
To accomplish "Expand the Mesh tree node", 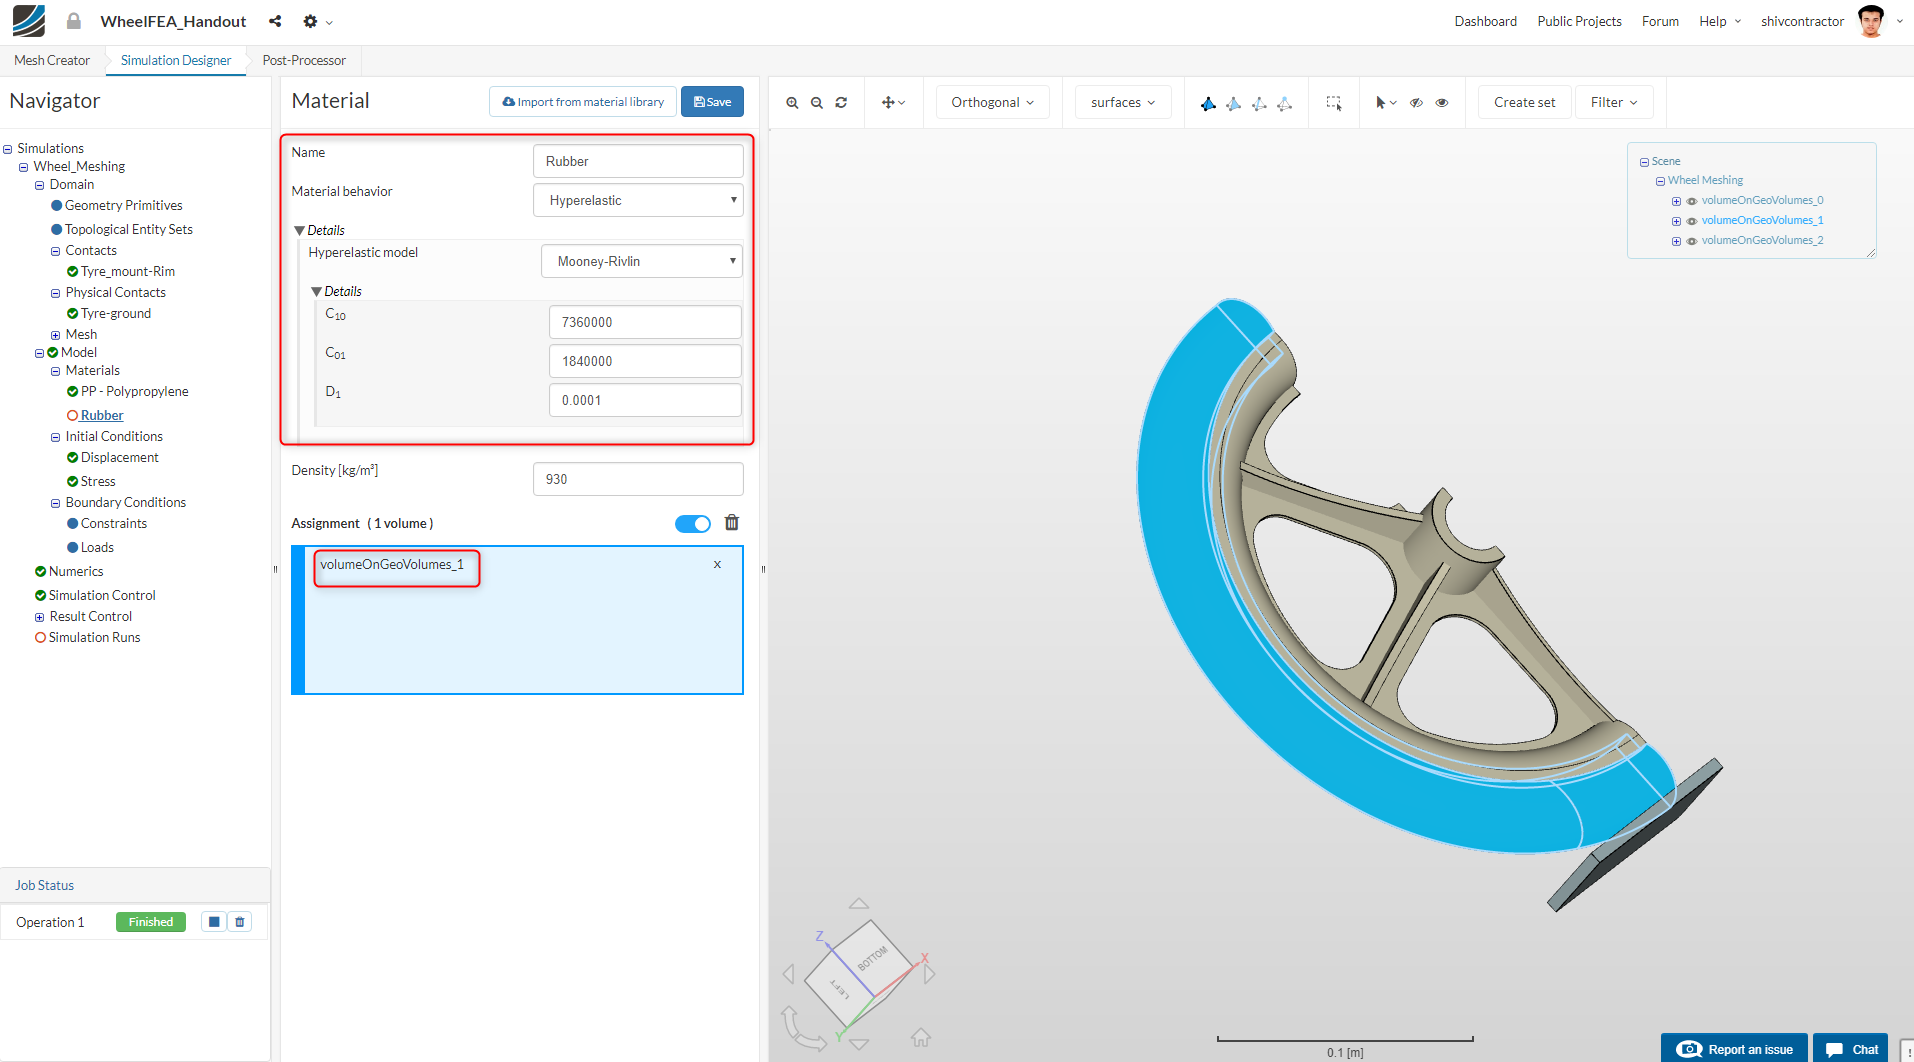I will (x=56, y=335).
